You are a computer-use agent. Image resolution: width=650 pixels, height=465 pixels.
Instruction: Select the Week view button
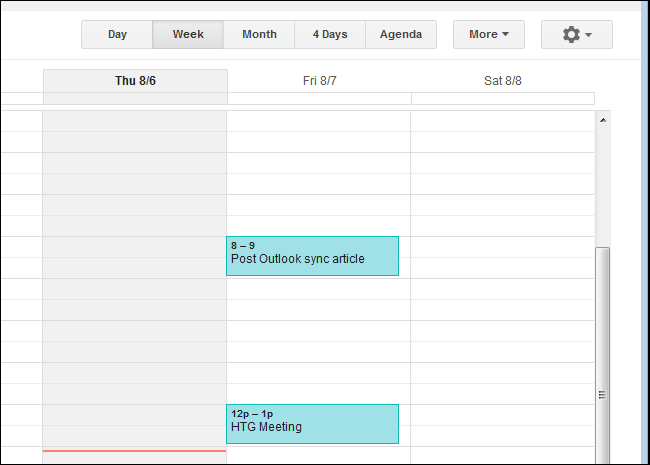click(188, 35)
